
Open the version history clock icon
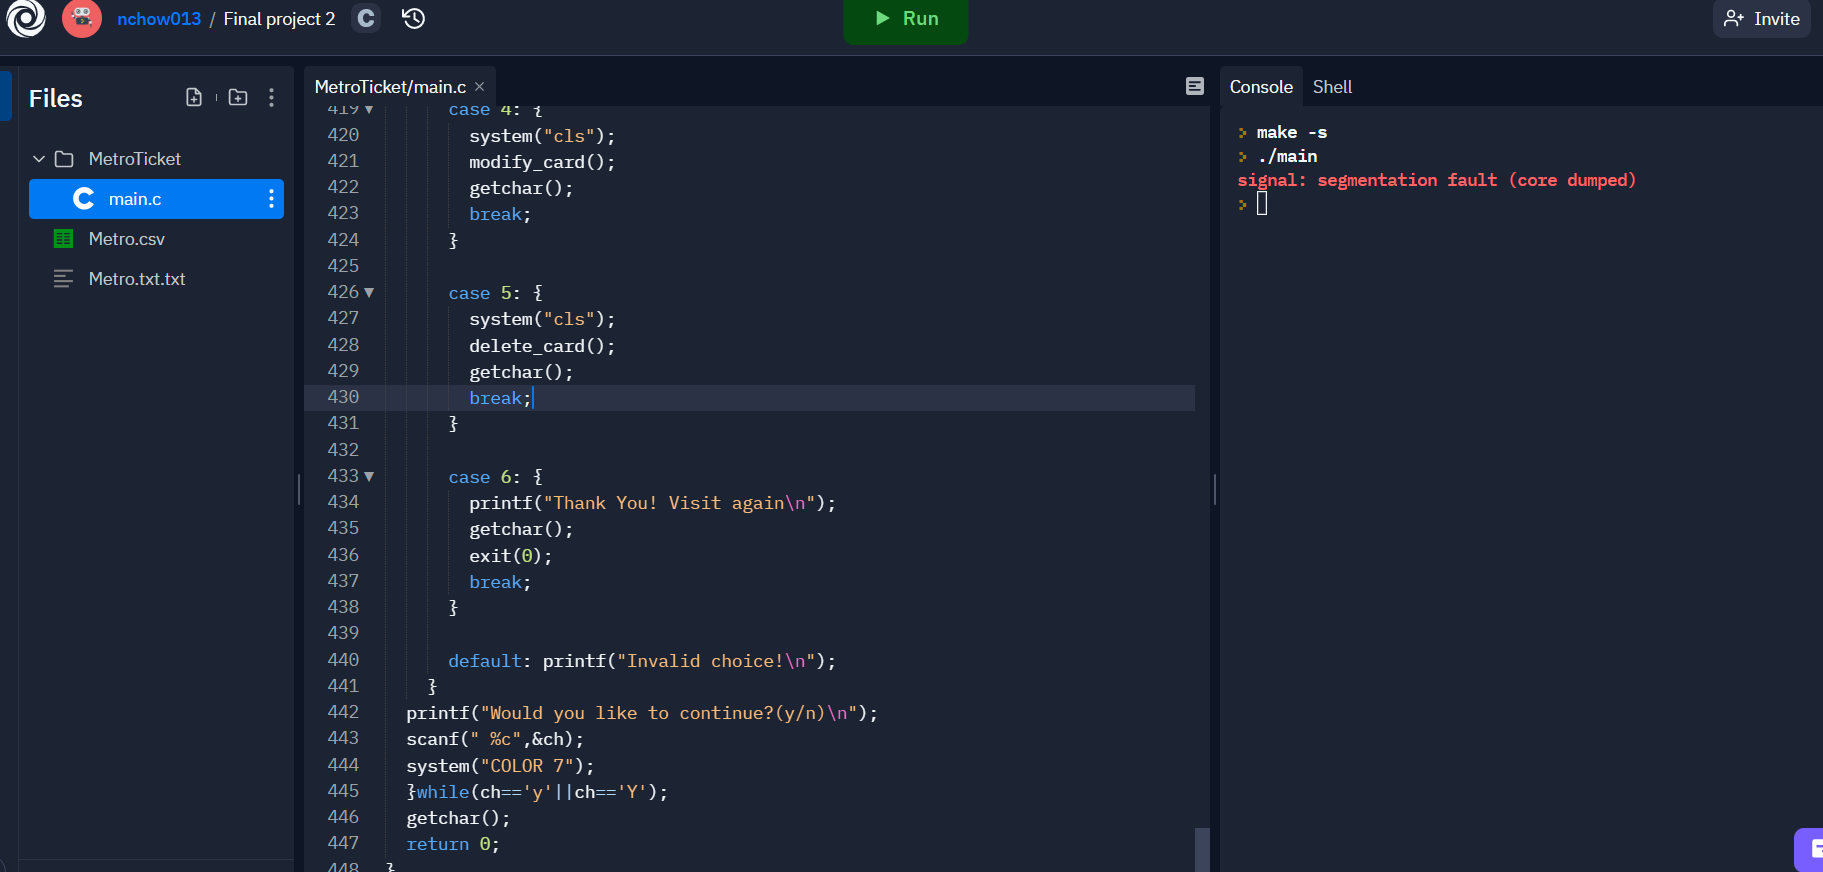pos(414,18)
